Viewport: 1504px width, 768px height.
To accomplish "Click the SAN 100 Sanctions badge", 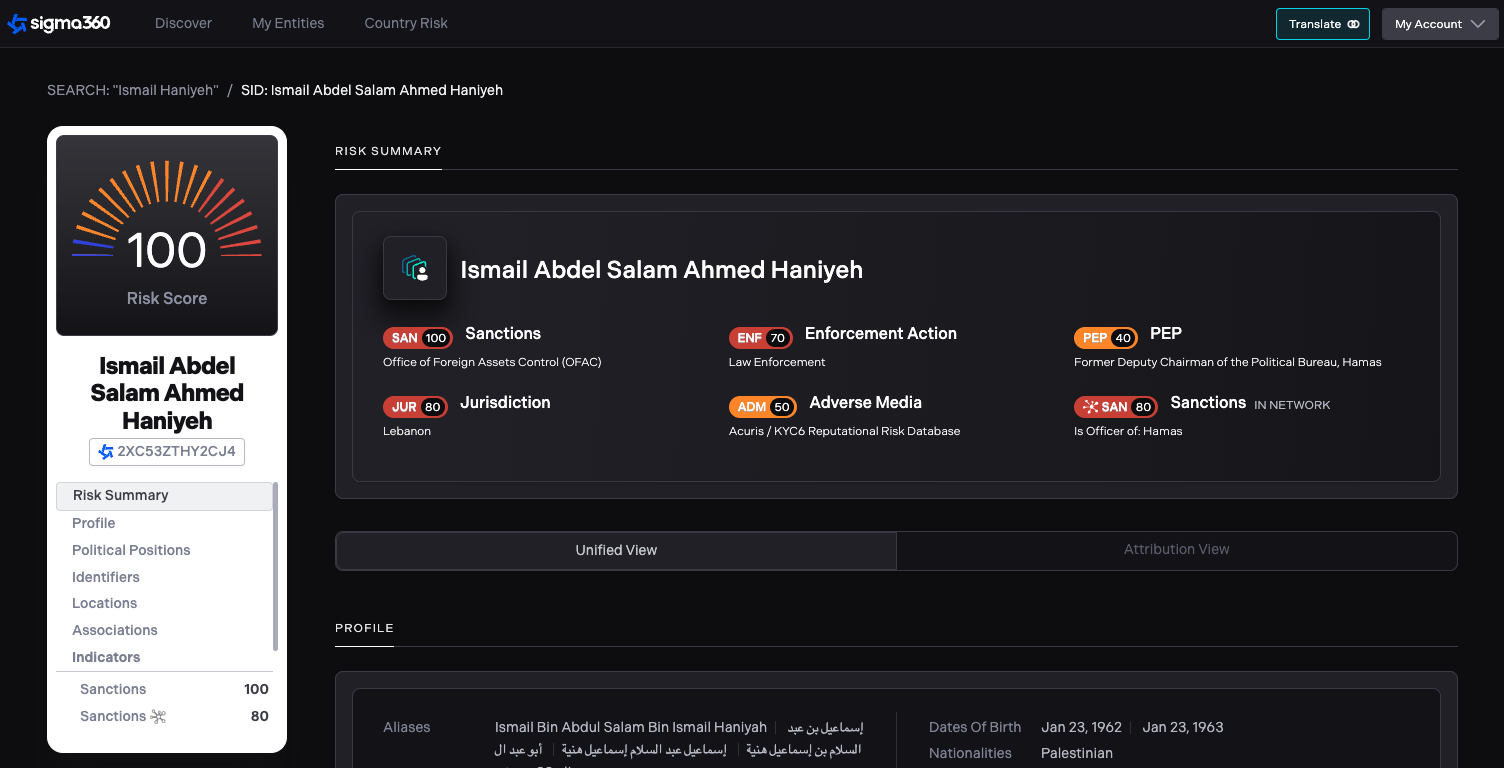I will 417,338.
